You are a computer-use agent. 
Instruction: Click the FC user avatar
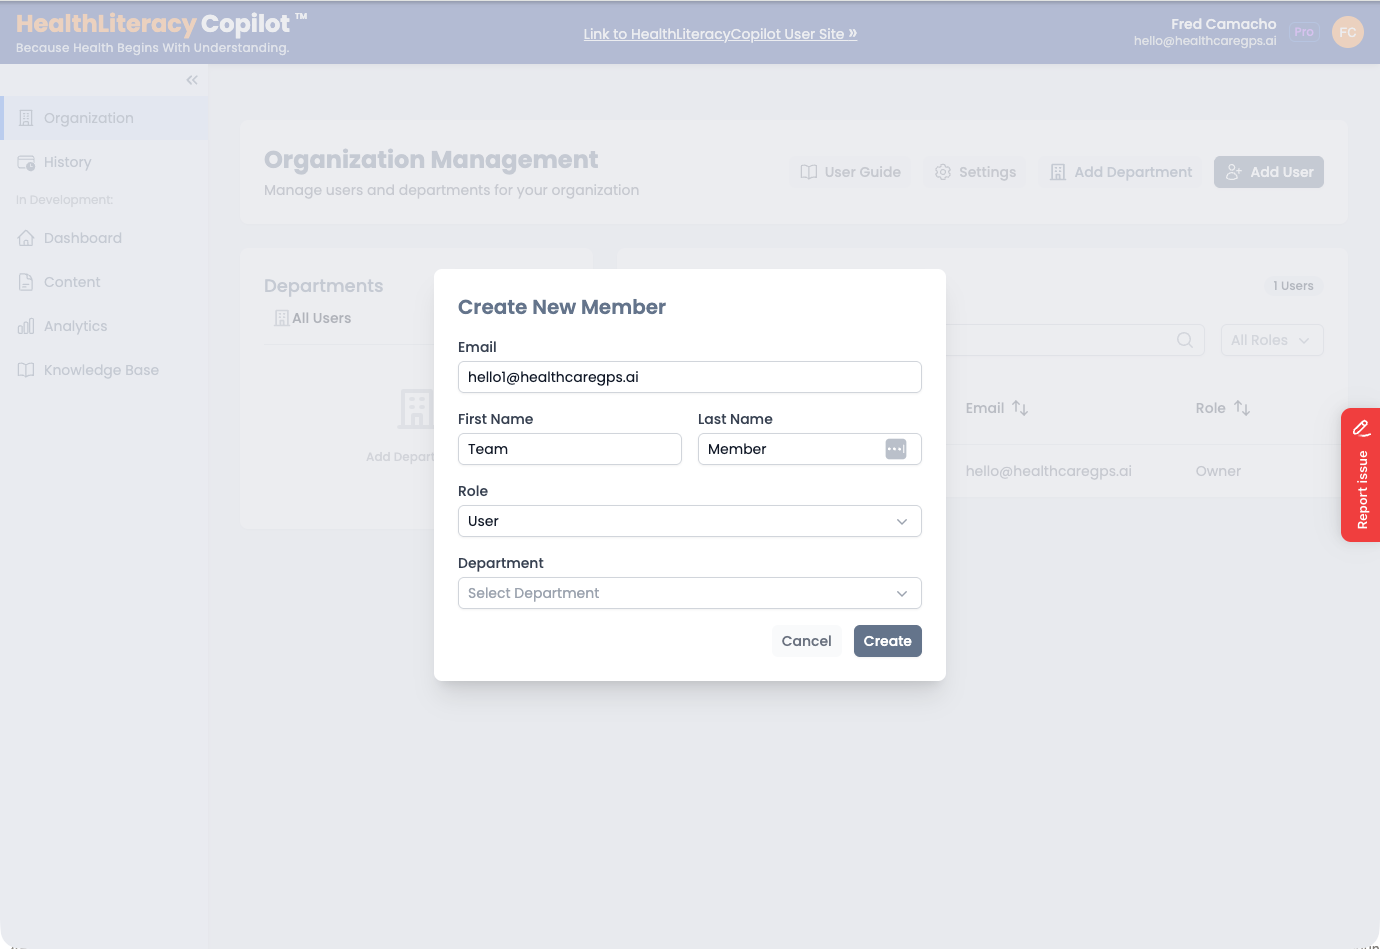1347,31
